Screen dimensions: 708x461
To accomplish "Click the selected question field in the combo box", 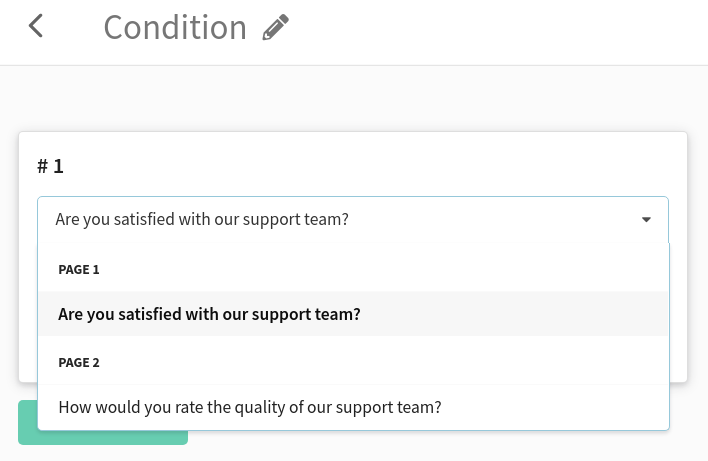I will coord(353,219).
